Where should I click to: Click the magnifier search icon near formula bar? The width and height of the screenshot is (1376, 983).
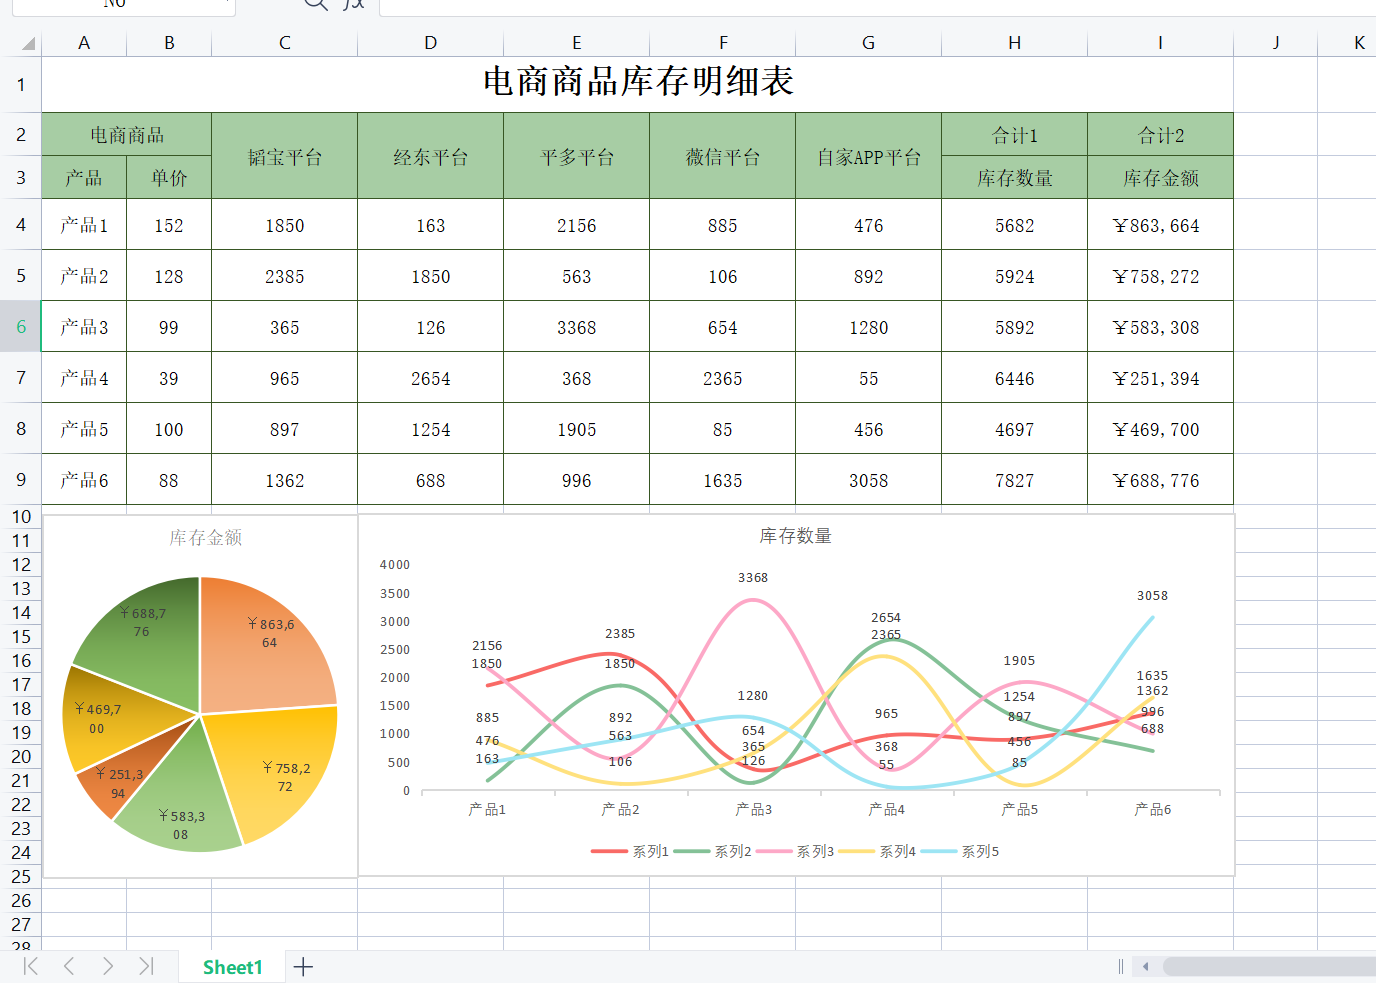click(x=314, y=5)
